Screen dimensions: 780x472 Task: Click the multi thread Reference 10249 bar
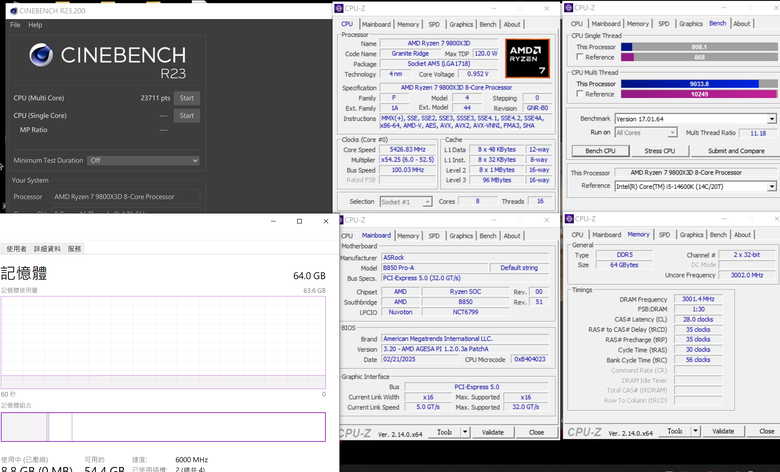698,94
